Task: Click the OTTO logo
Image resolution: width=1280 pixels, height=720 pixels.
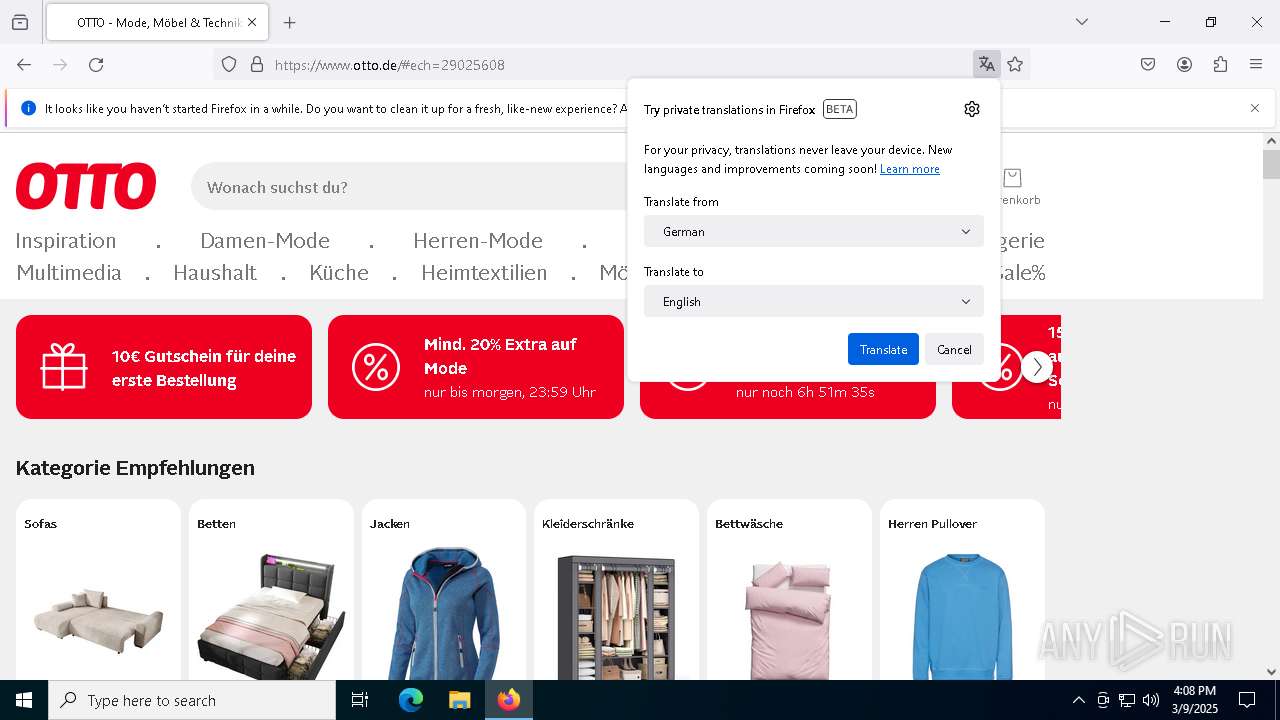Action: pos(86,187)
